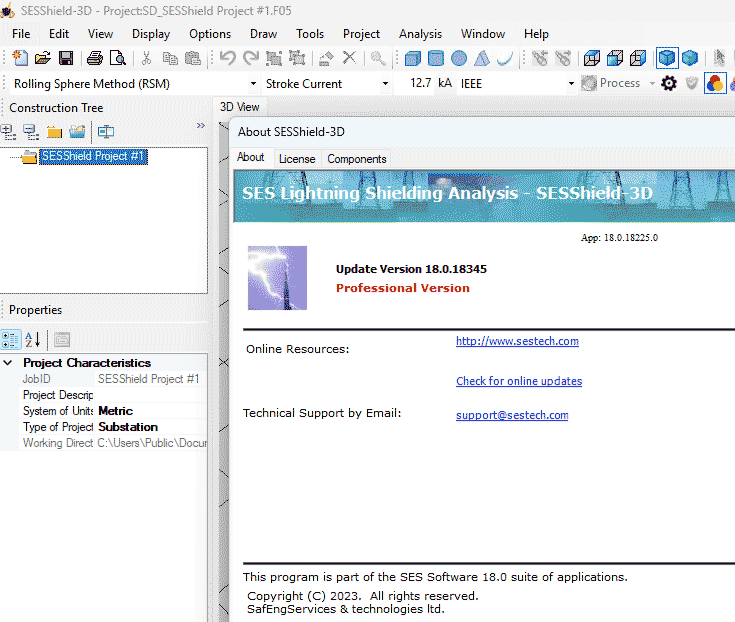Screen dimensions: 735x622
Task: Select the 3D View tab
Action: tap(240, 107)
